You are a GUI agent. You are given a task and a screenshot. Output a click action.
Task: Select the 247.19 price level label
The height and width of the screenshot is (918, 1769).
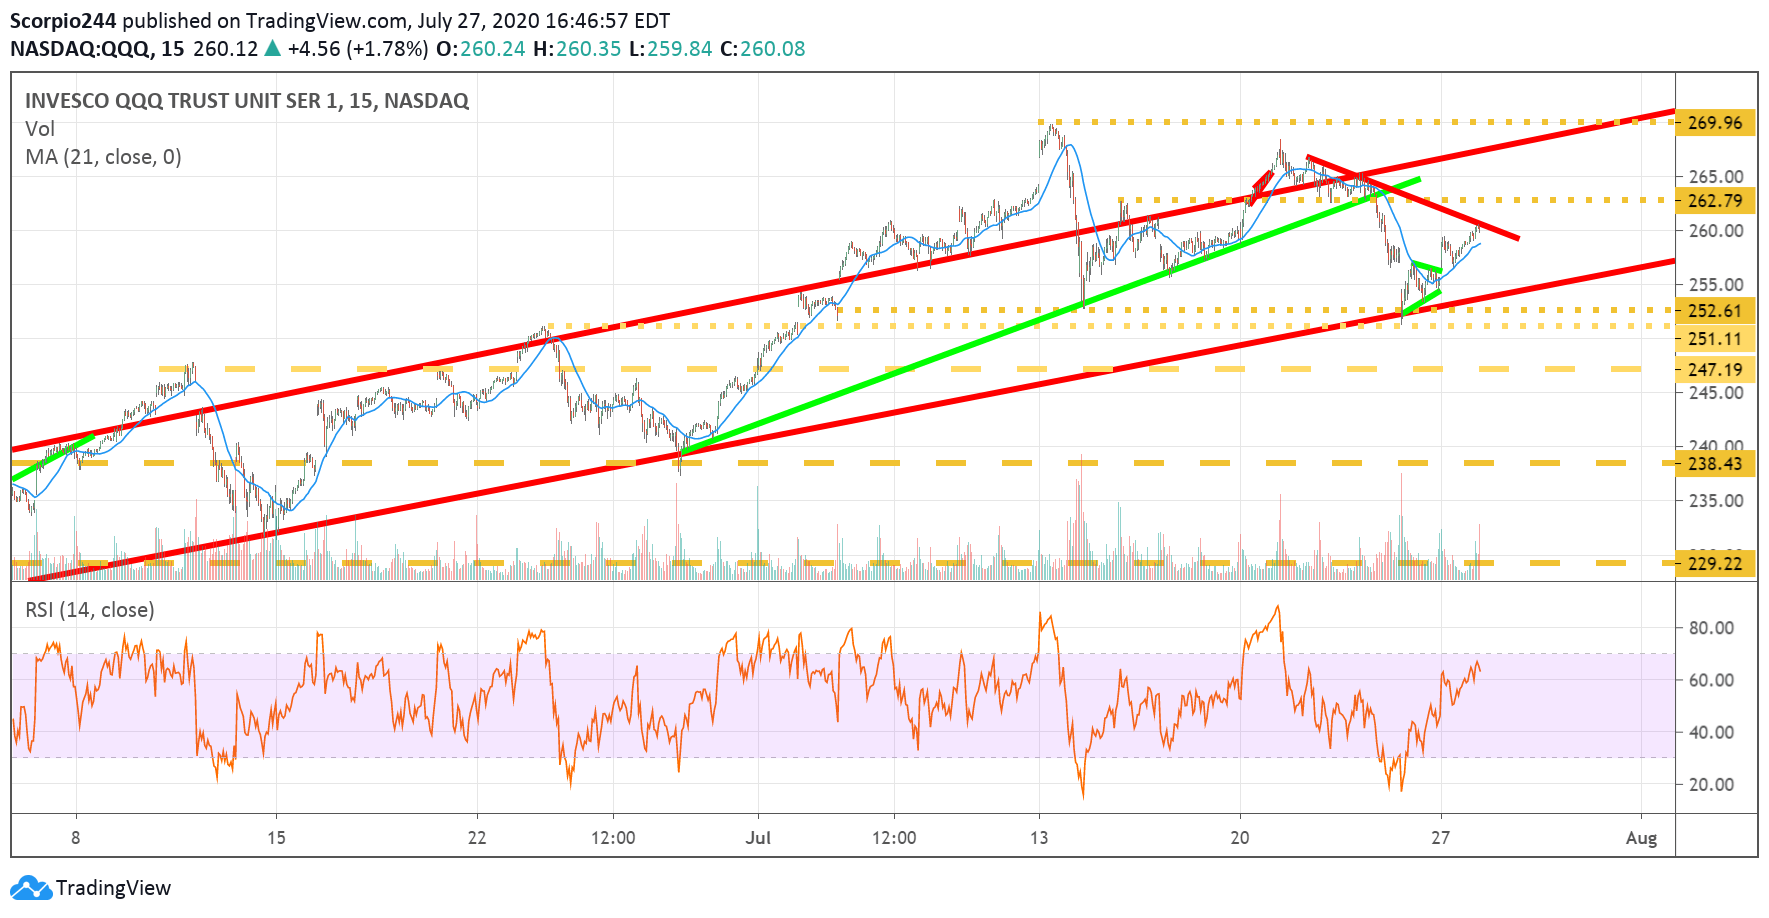click(x=1715, y=370)
